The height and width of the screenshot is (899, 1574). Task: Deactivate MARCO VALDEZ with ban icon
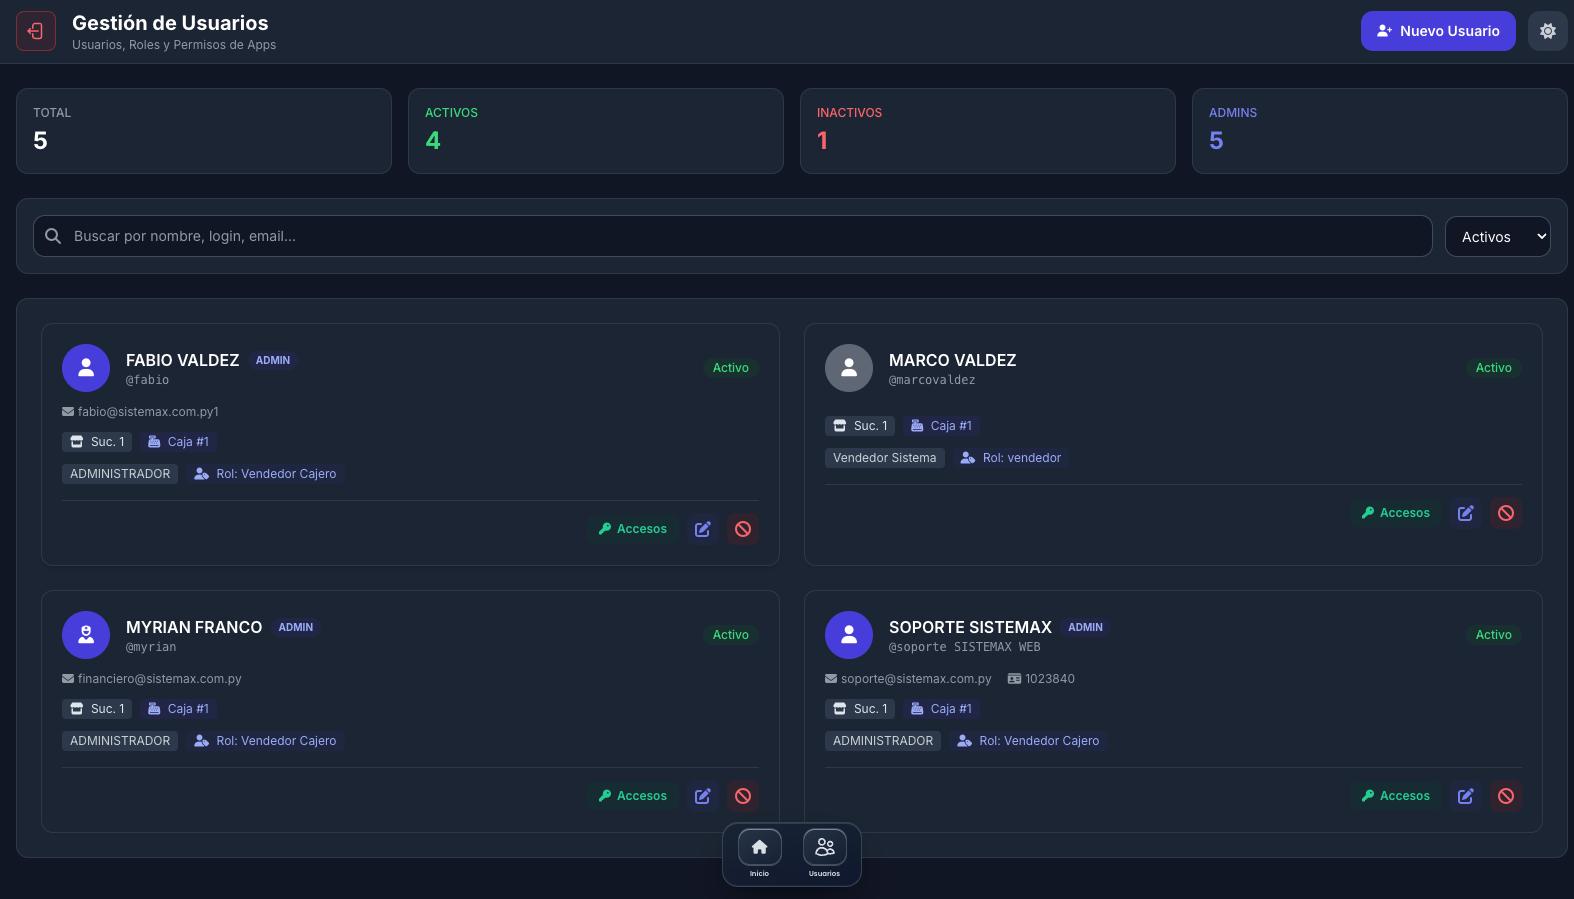(1506, 513)
